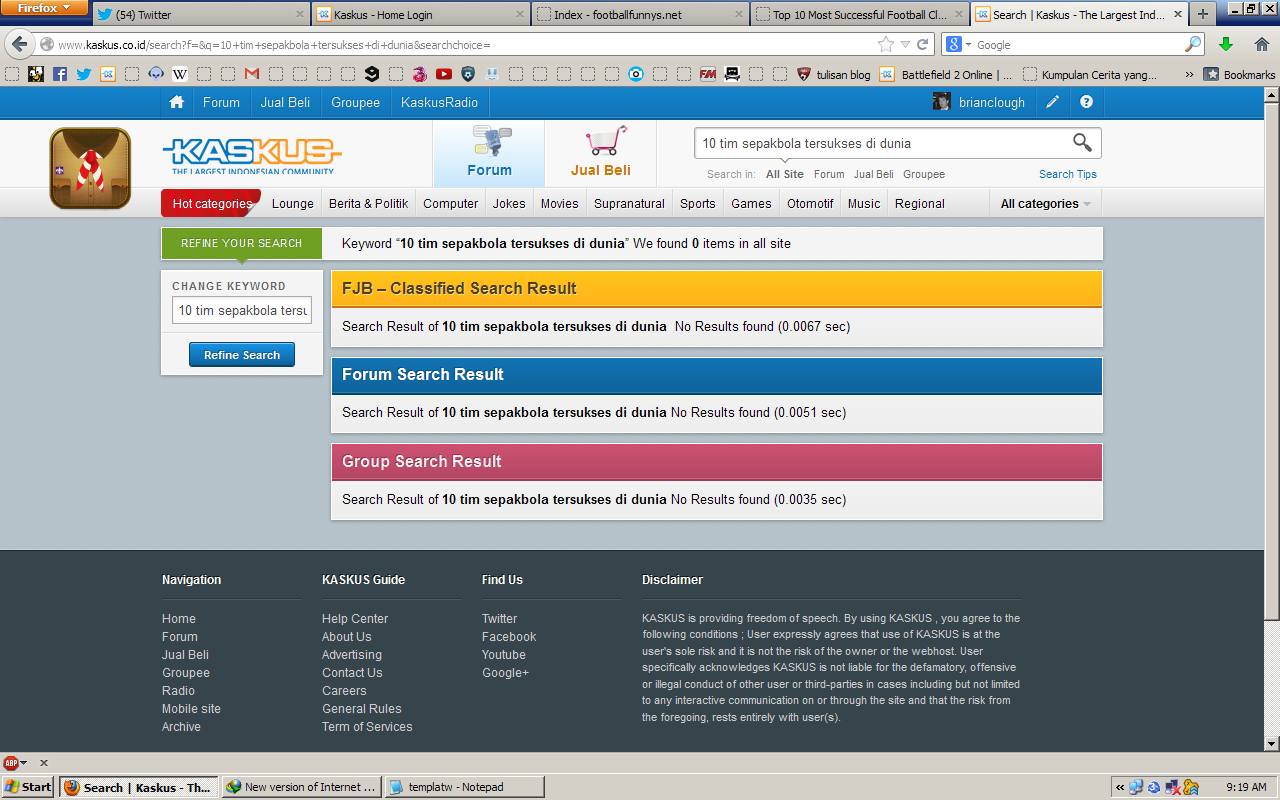Open the Bookmarks menu button
This screenshot has height=800, width=1280.
click(x=1240, y=74)
